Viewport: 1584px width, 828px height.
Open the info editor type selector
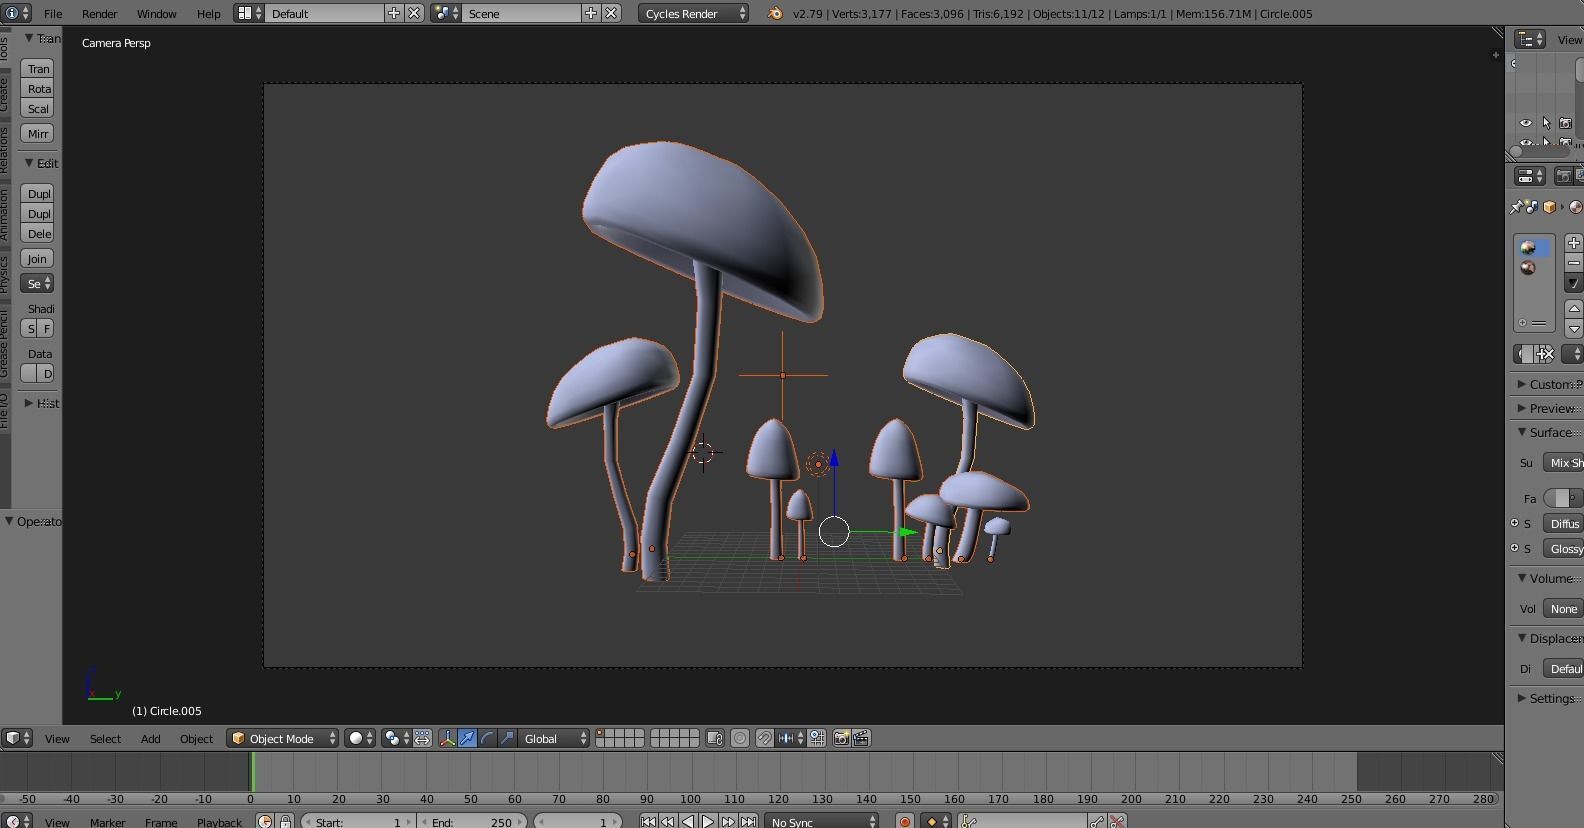tap(17, 13)
